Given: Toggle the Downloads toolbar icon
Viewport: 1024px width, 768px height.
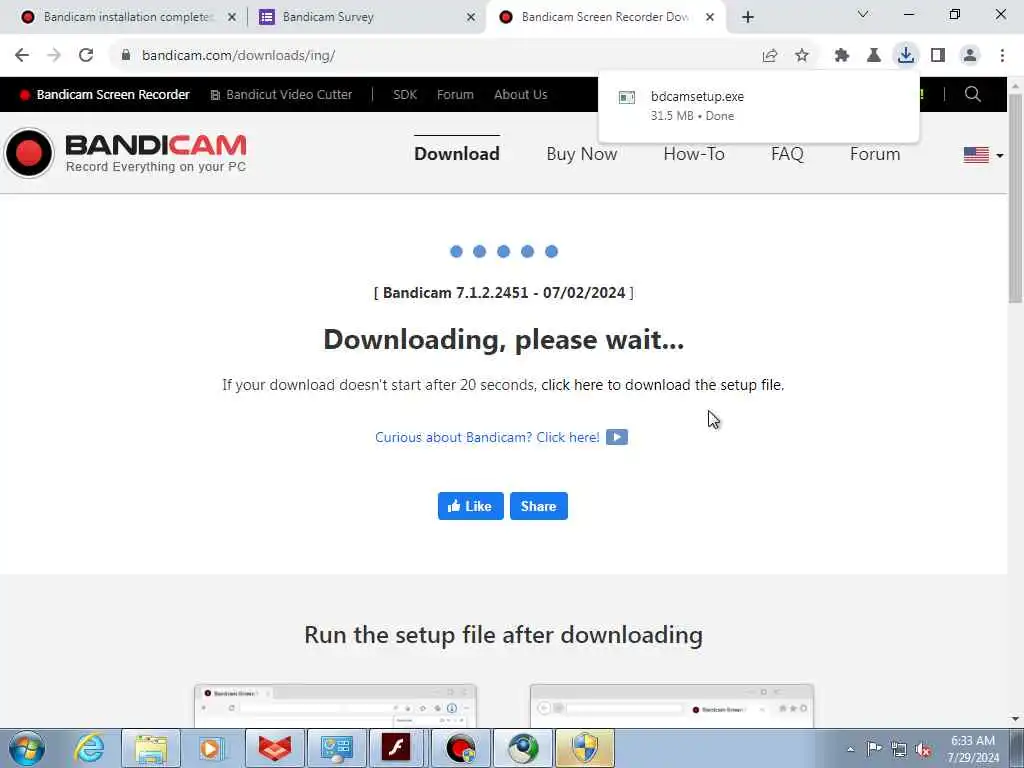Looking at the screenshot, I should pos(906,55).
